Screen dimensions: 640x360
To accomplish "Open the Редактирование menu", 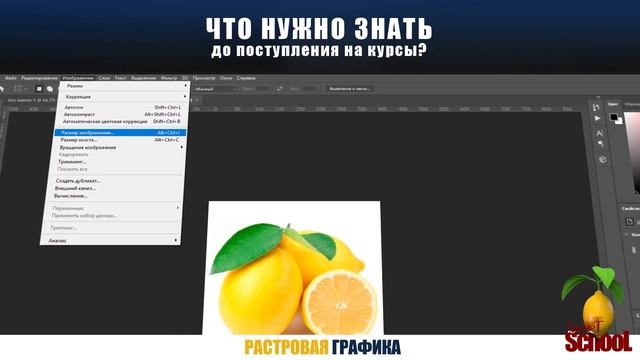I will coord(39,78).
